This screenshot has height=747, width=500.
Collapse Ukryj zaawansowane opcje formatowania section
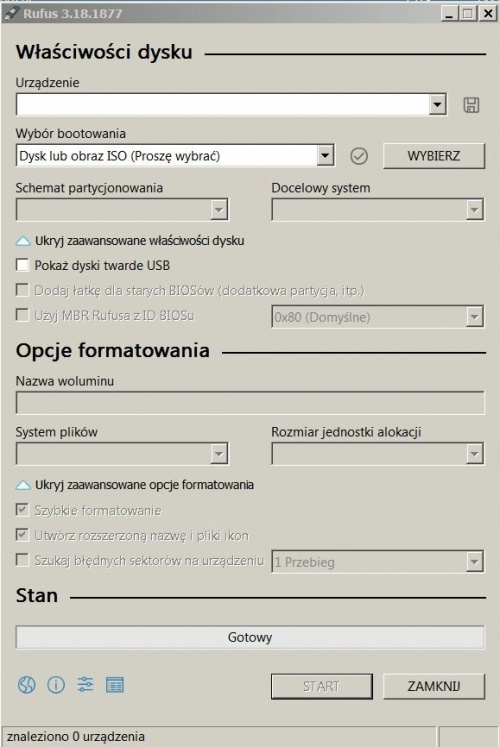point(135,485)
